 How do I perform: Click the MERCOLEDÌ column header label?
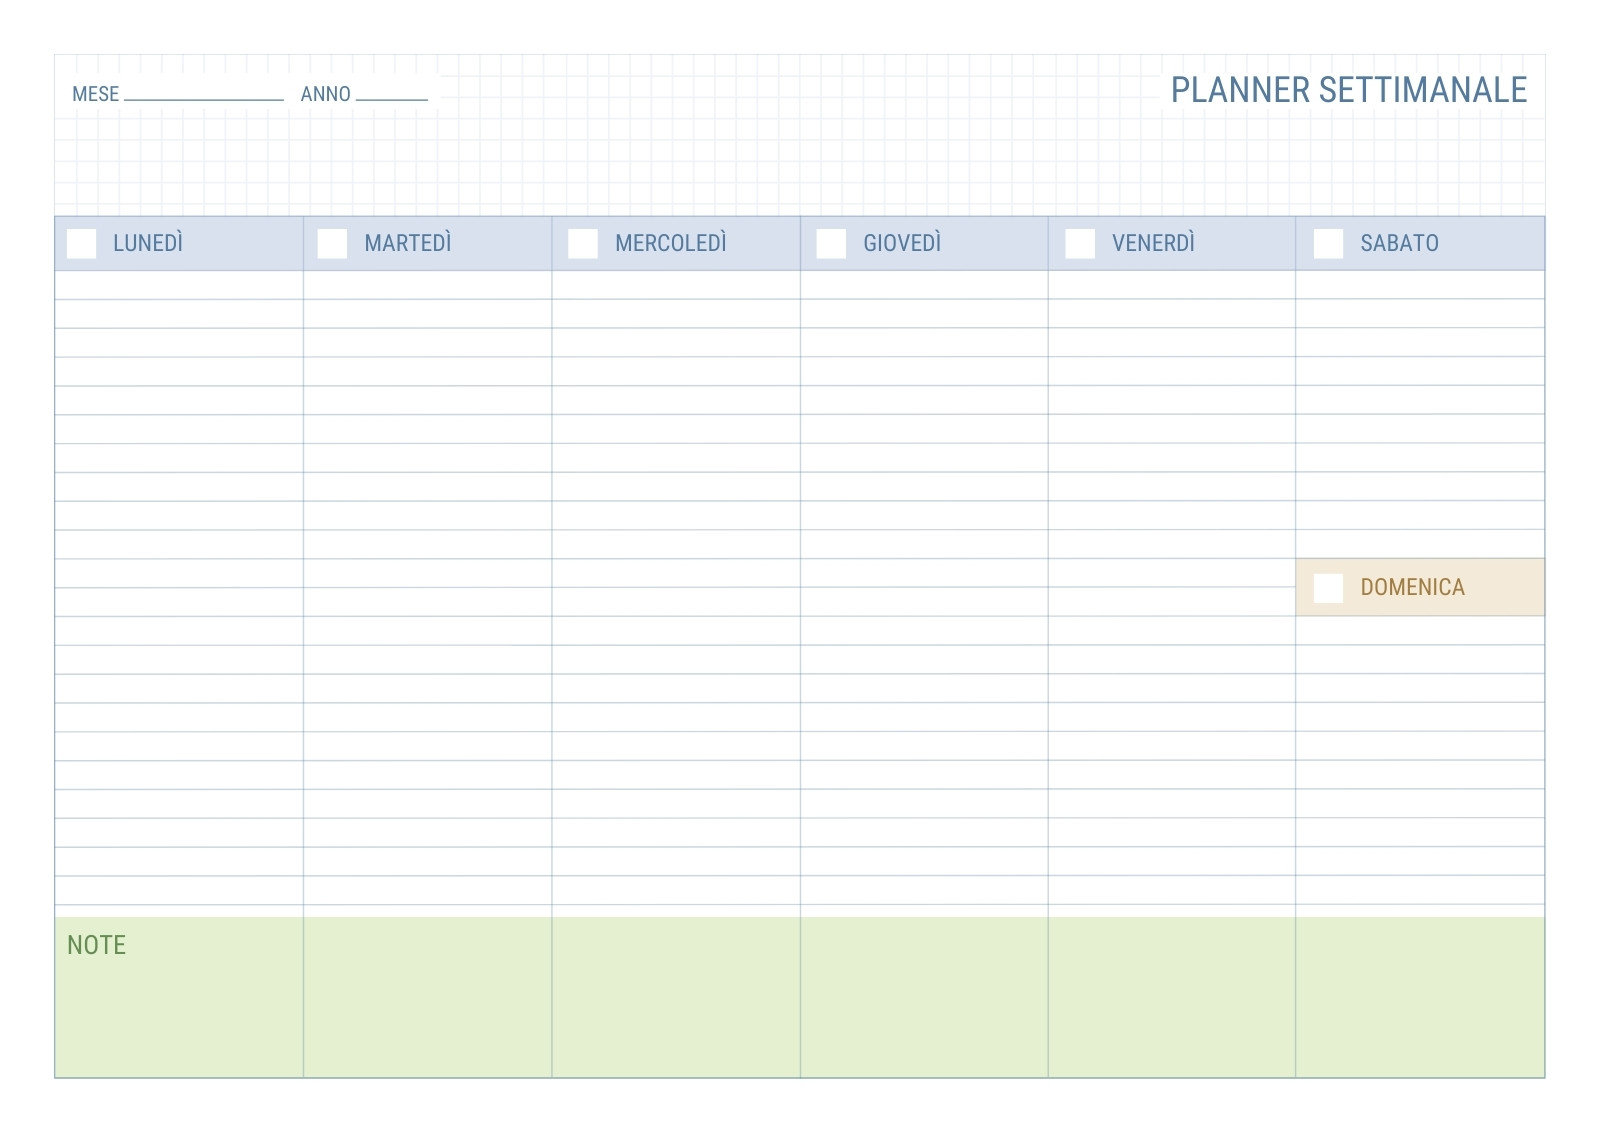pyautogui.click(x=671, y=243)
